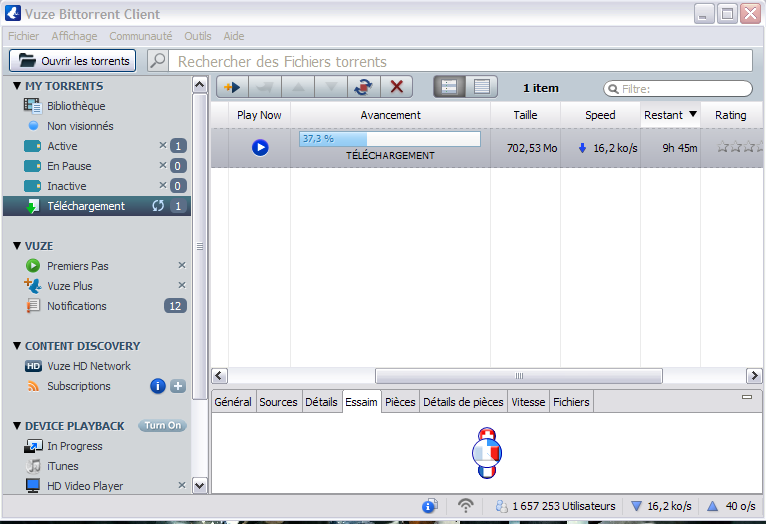This screenshot has height=524, width=766.
Task: Click the star rating for the torrent
Action: 740,147
